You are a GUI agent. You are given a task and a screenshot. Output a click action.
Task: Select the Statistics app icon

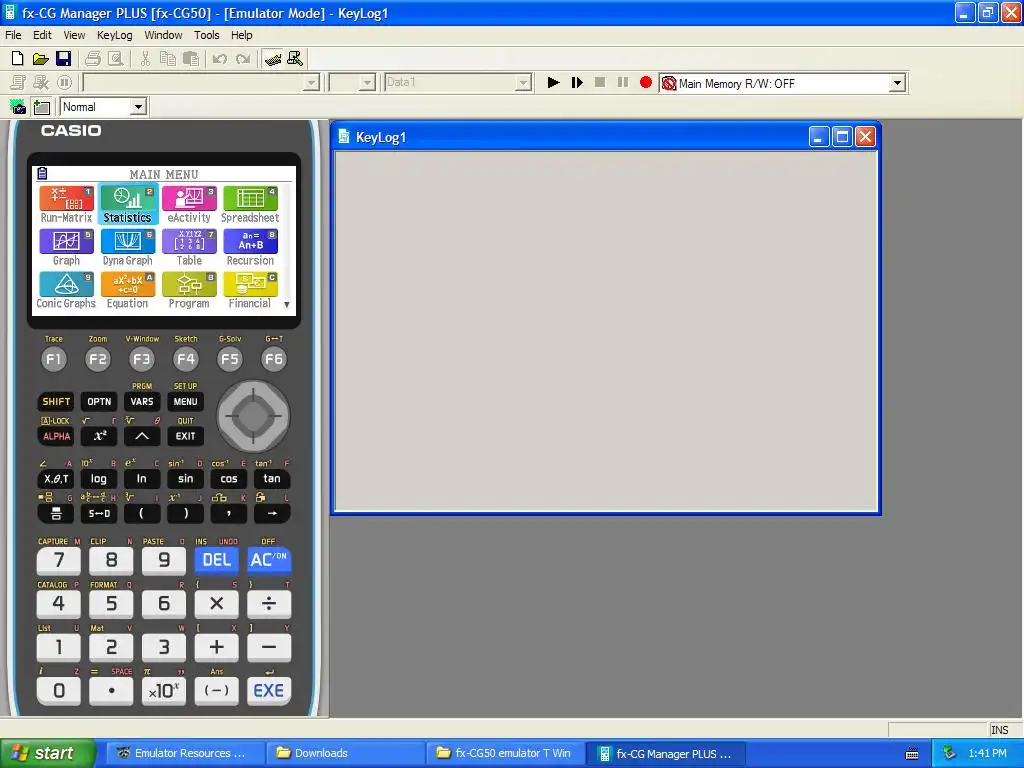(127, 204)
